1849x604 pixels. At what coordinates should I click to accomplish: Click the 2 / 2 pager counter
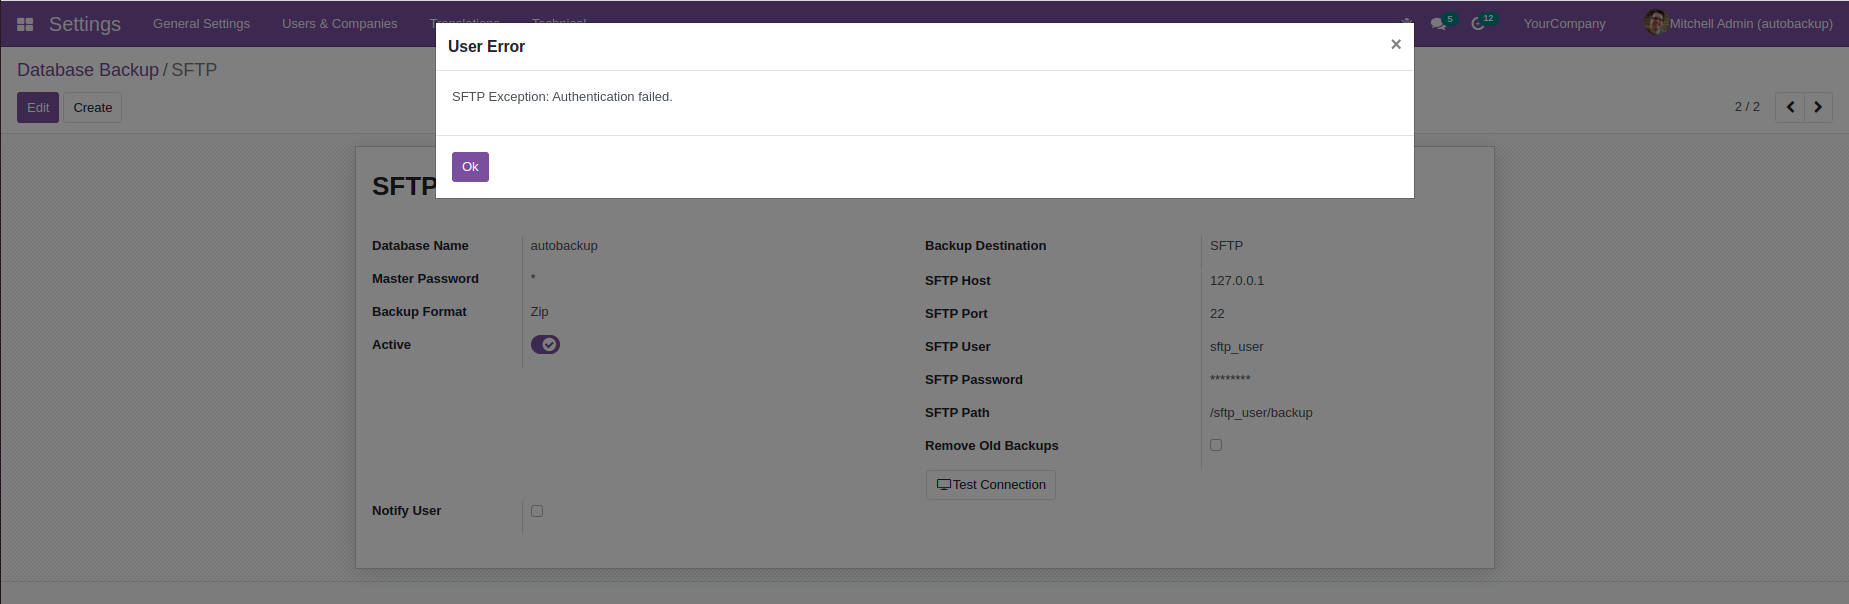pyautogui.click(x=1746, y=107)
